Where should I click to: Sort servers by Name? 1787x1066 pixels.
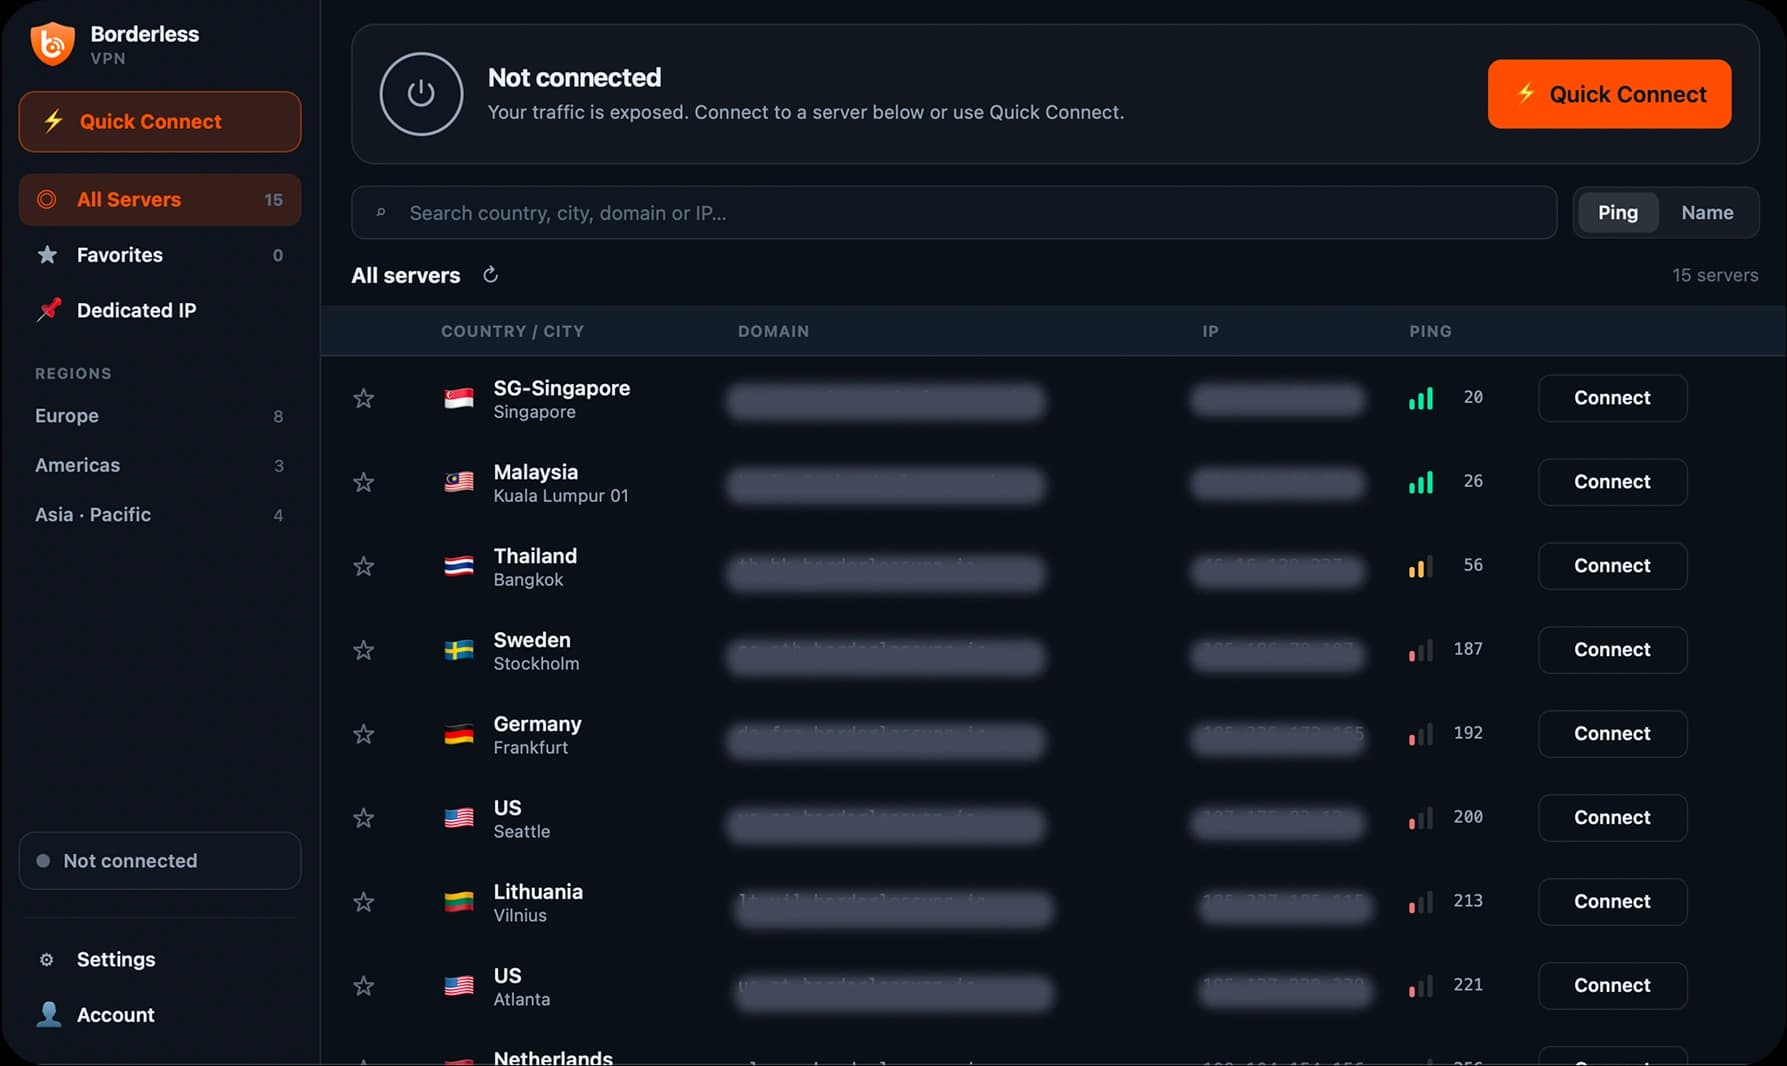1707,212
